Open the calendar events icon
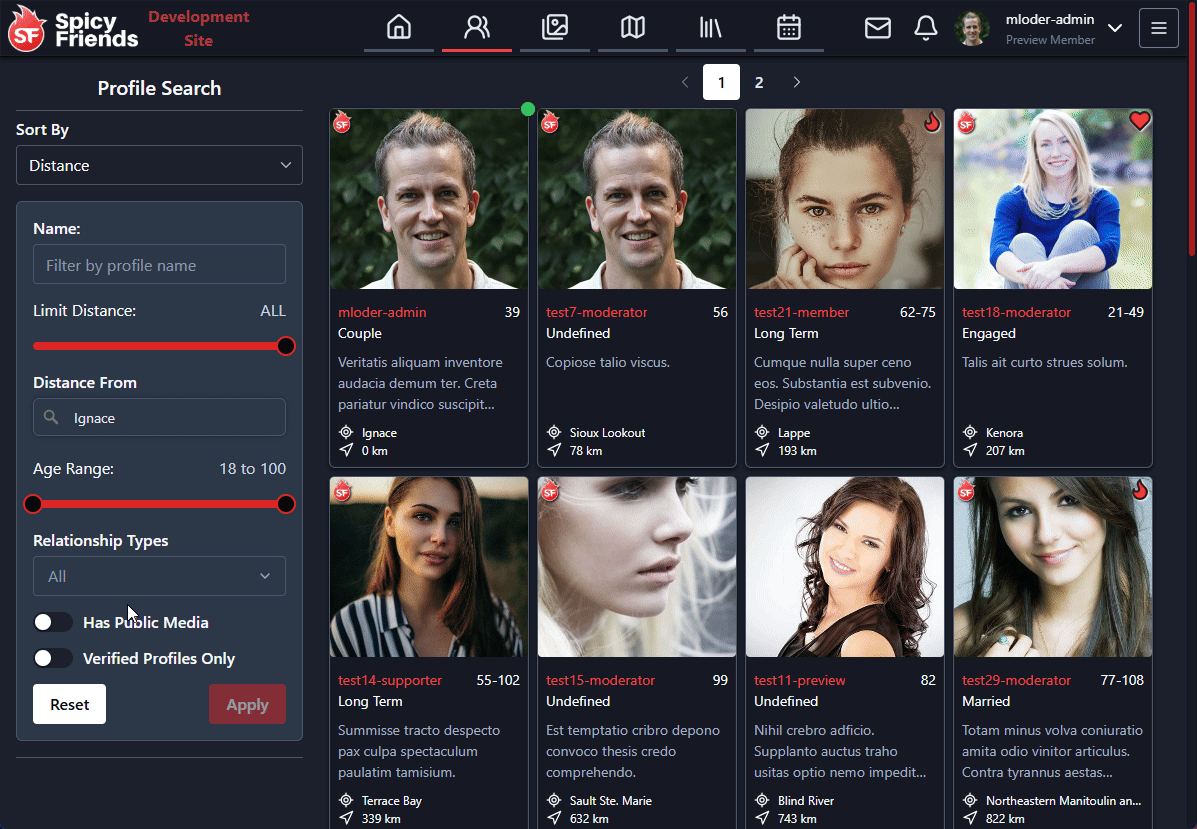1197x829 pixels. (789, 28)
